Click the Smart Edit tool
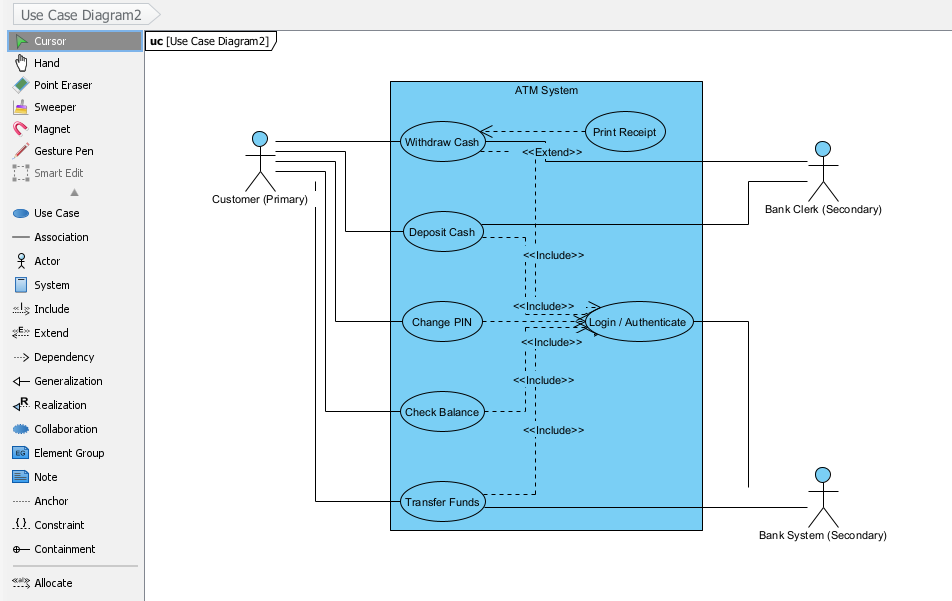This screenshot has width=952, height=601. click(75, 173)
